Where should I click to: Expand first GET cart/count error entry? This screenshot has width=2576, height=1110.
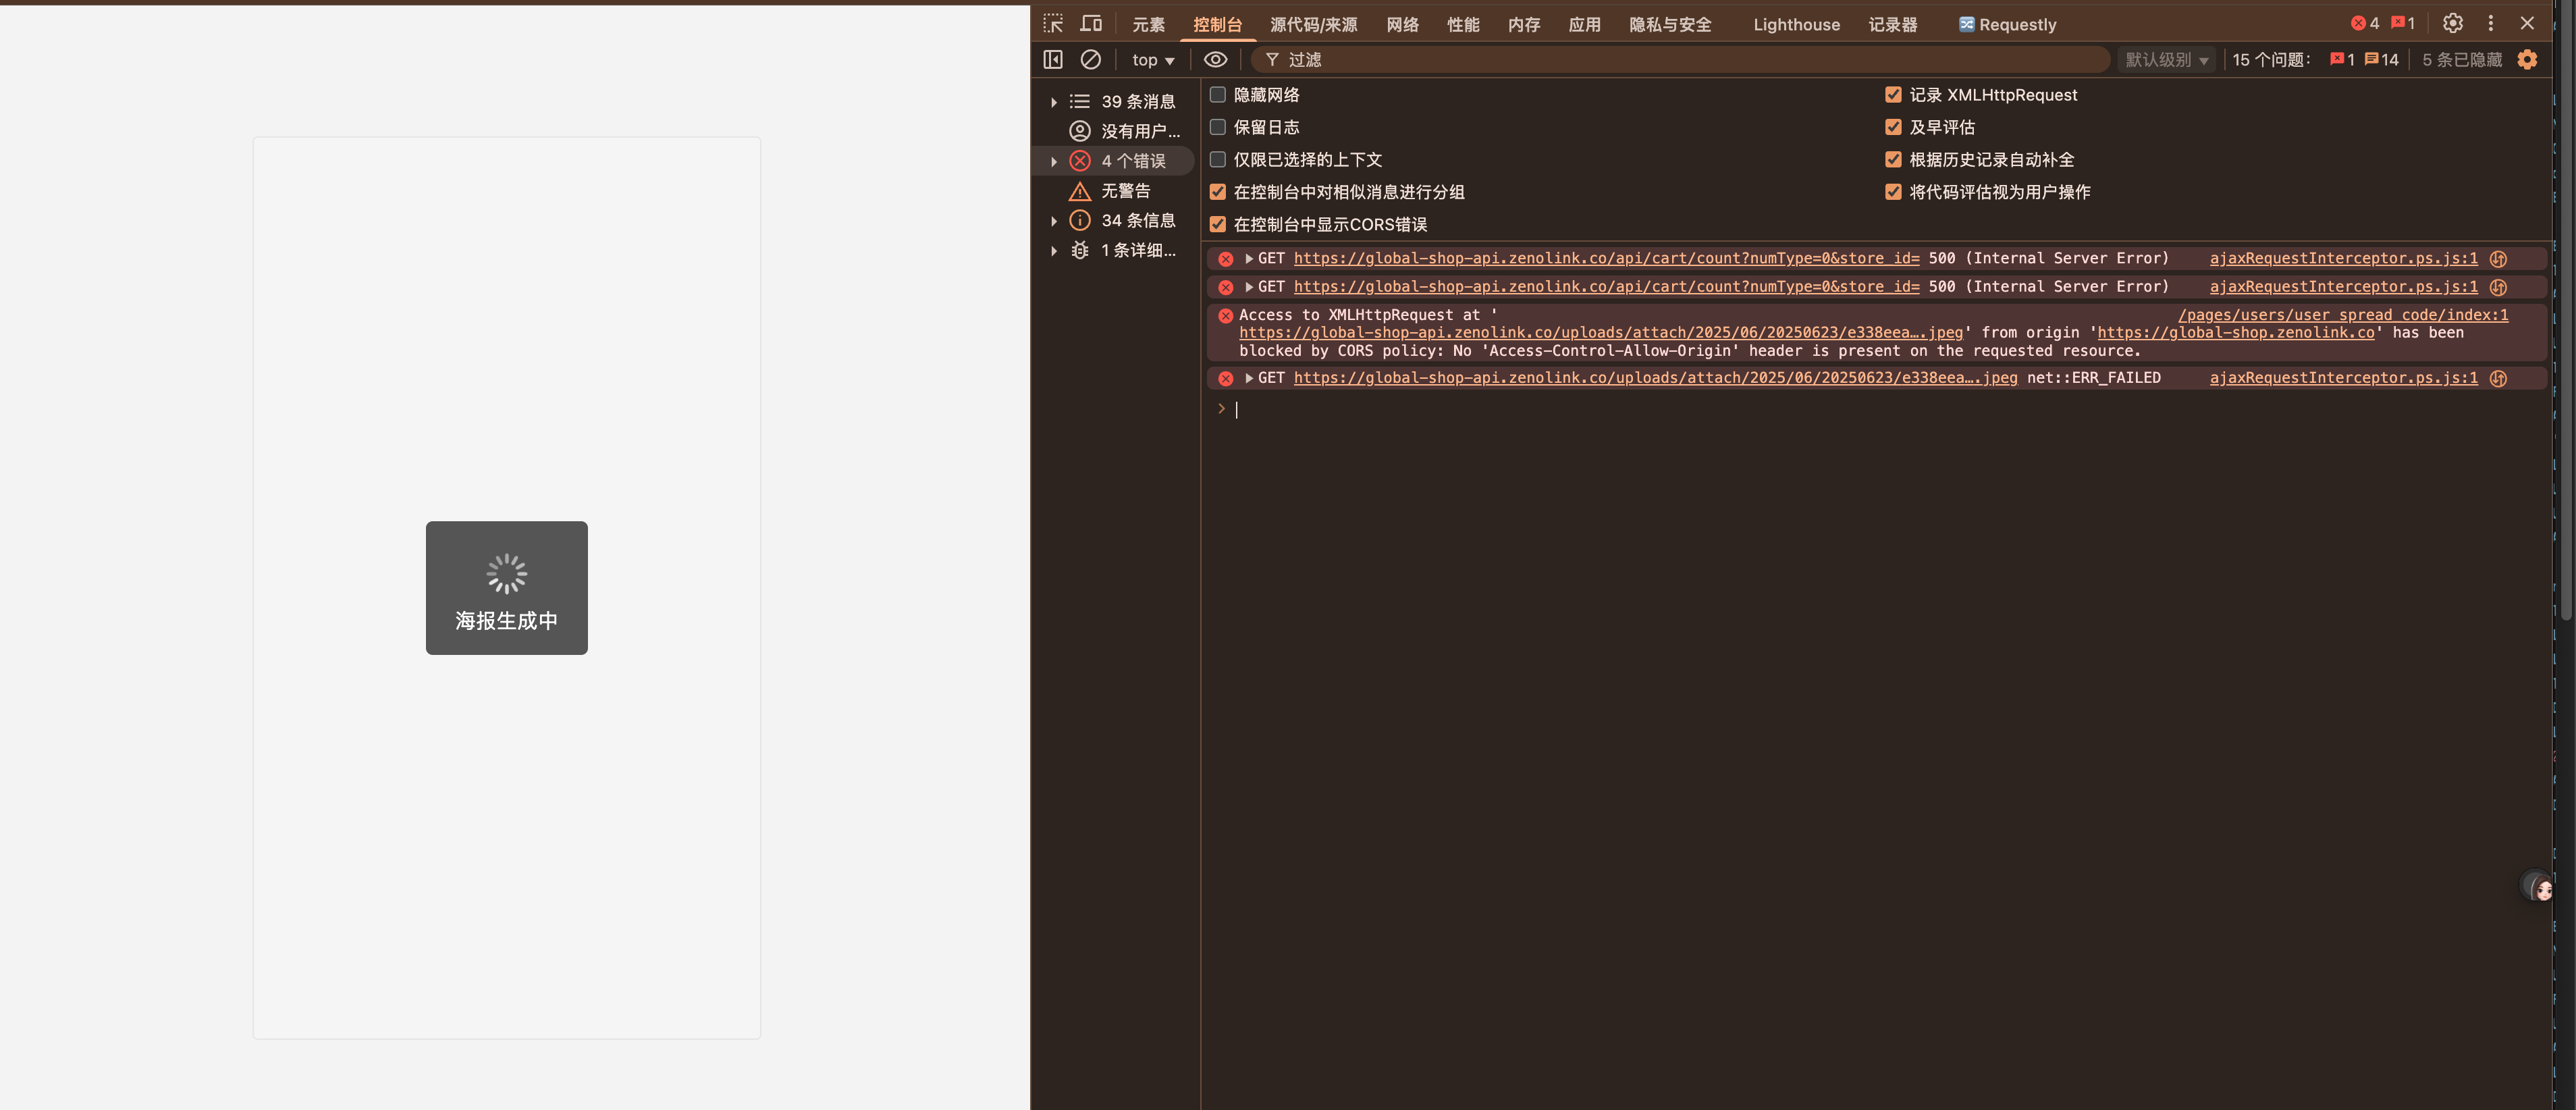1249,259
